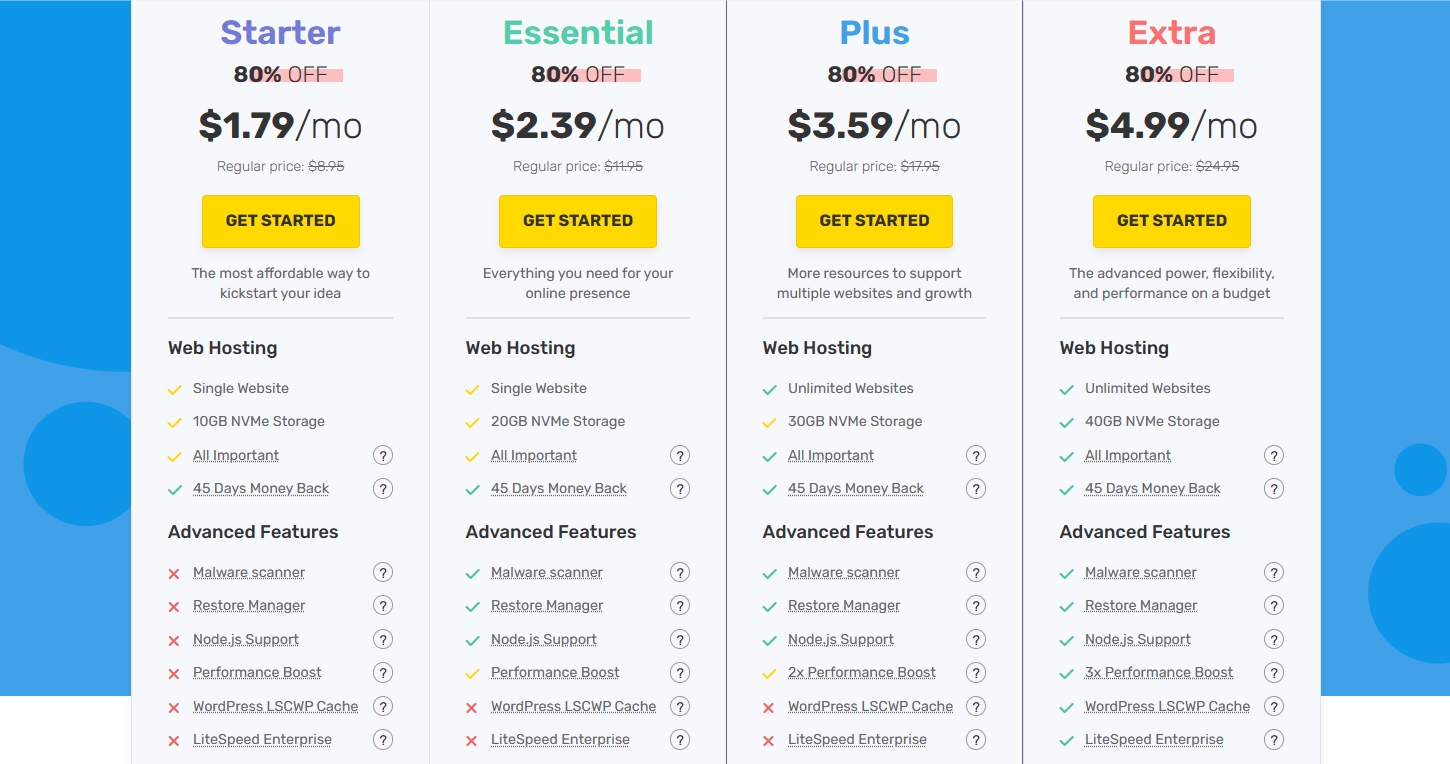Click help icon beside Extra LiteSpeed Enterprise
The image size is (1450, 764).
pos(1273,740)
